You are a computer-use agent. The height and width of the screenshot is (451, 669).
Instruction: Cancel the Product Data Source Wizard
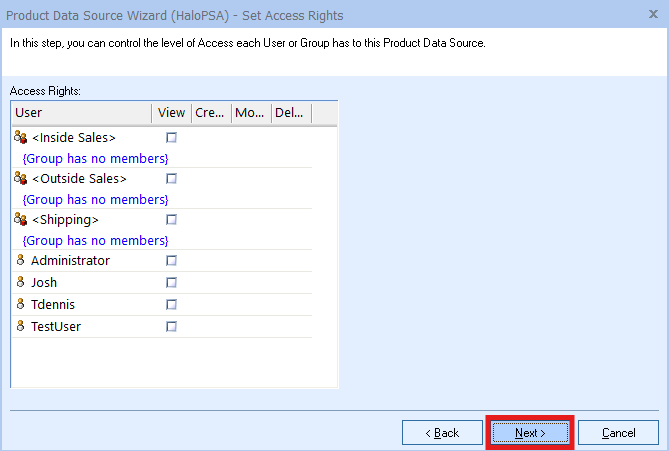(x=618, y=433)
